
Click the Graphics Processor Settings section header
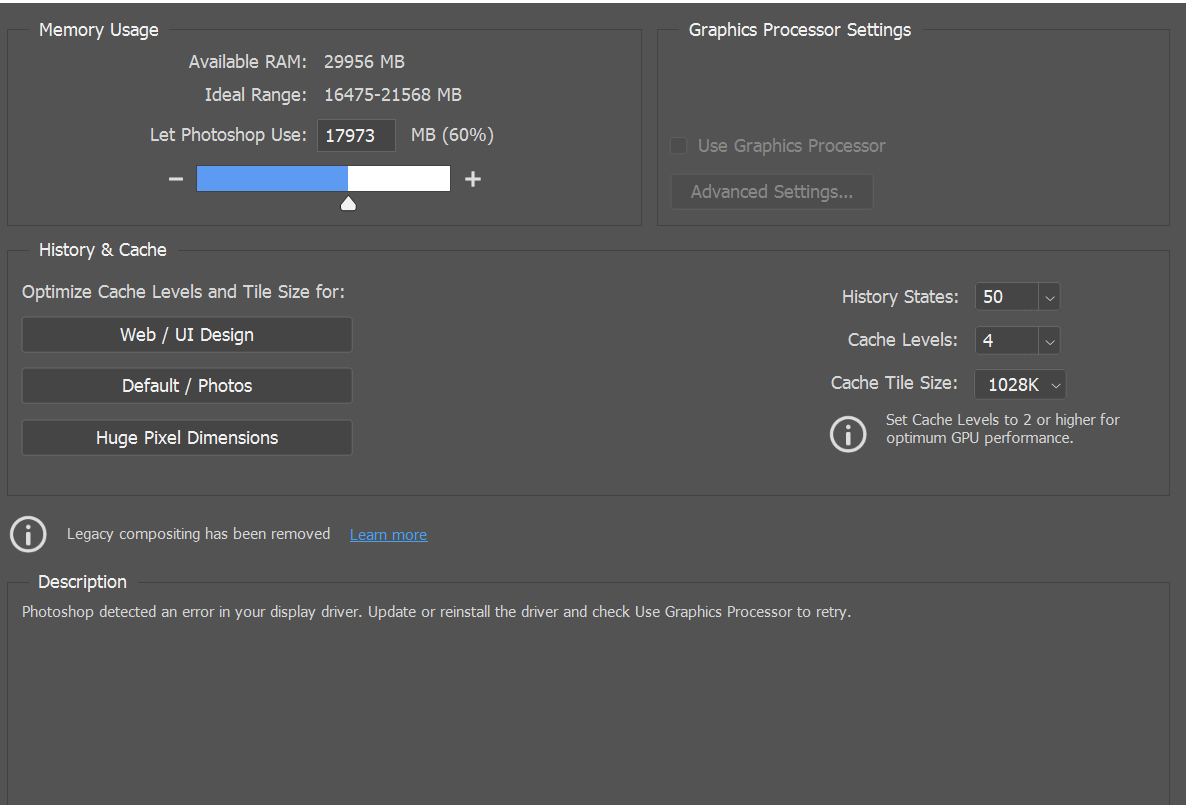coord(799,29)
